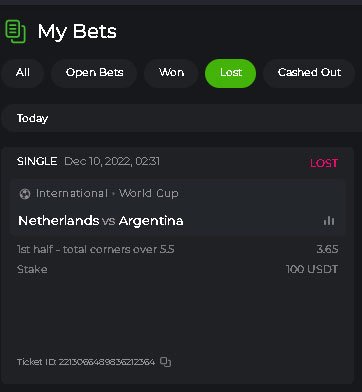362x392 pixels.
Task: Click the SINGLE bet type label
Action: tap(37, 162)
